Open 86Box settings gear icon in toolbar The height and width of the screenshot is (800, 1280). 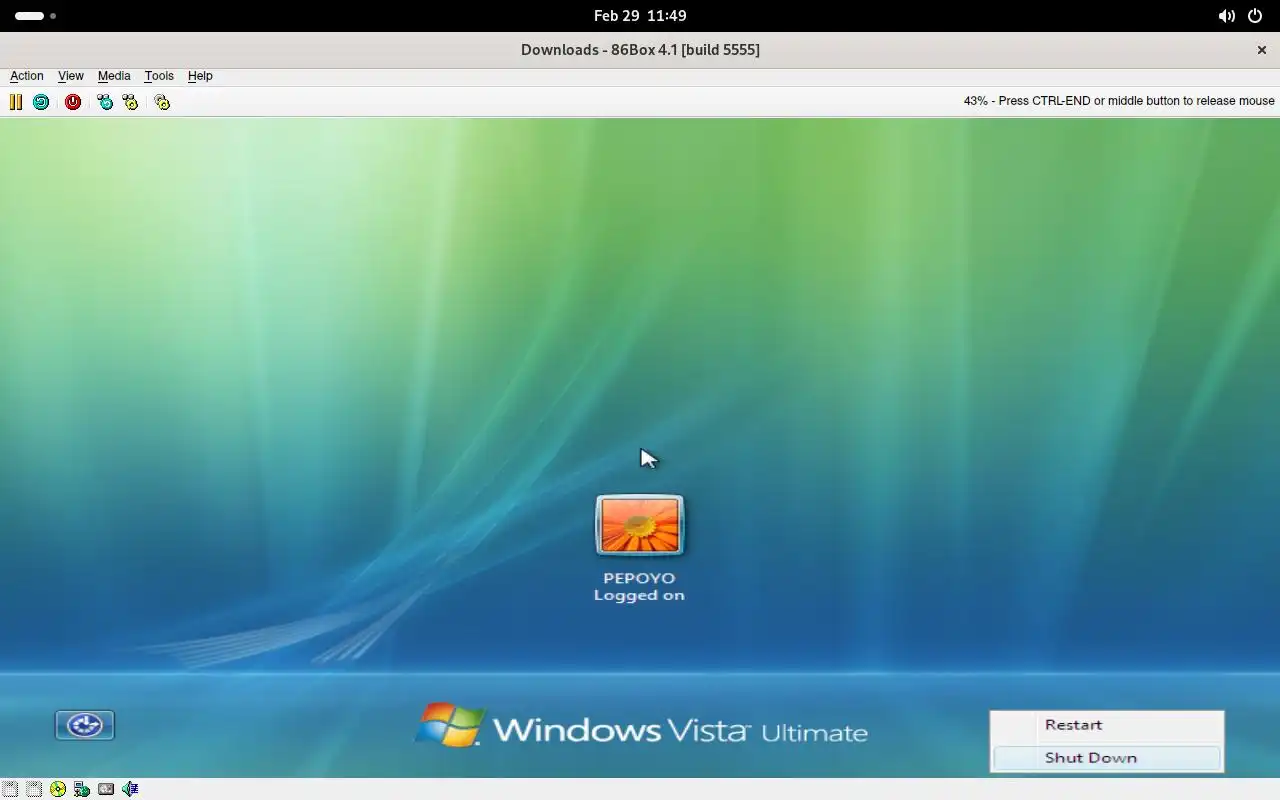pos(162,102)
